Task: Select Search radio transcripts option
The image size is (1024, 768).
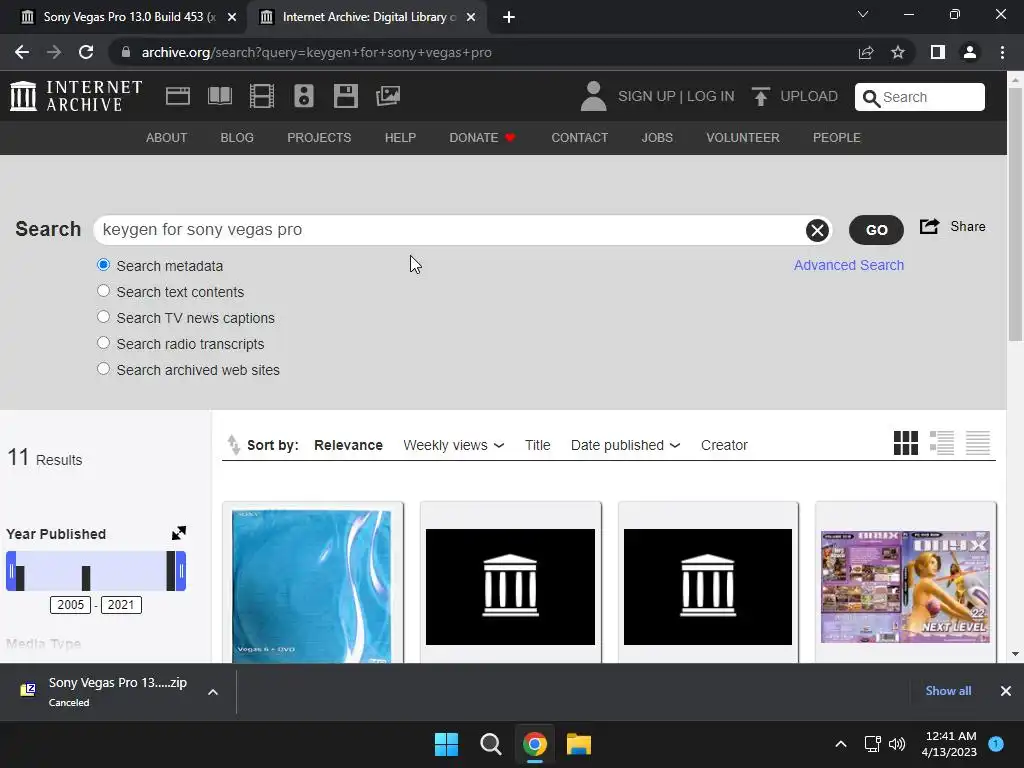Action: pos(103,343)
